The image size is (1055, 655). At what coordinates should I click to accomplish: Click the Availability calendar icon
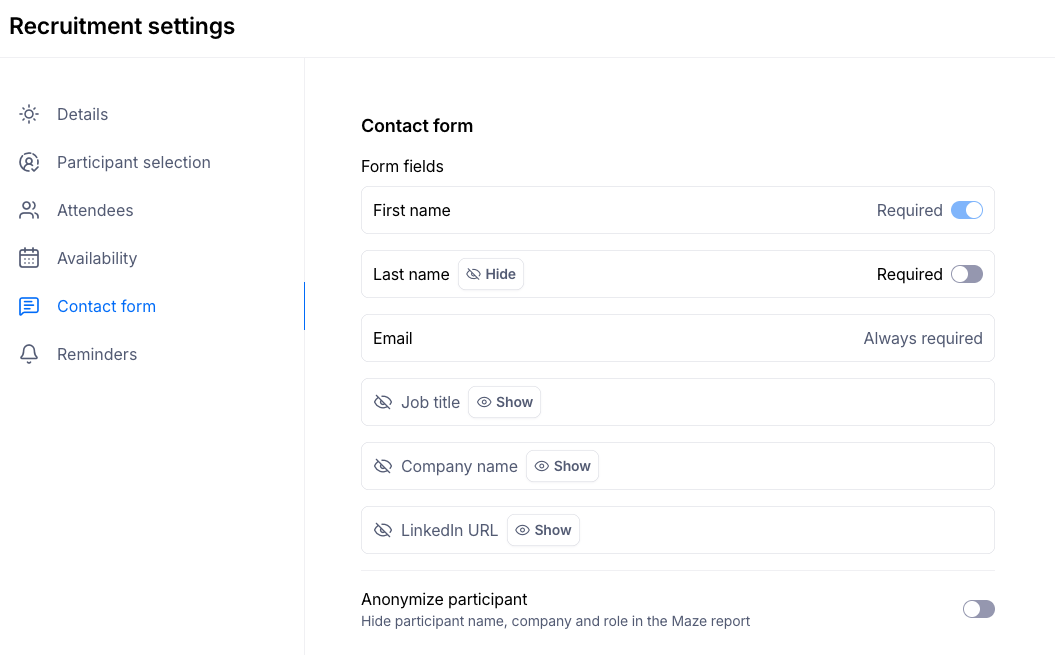click(29, 258)
